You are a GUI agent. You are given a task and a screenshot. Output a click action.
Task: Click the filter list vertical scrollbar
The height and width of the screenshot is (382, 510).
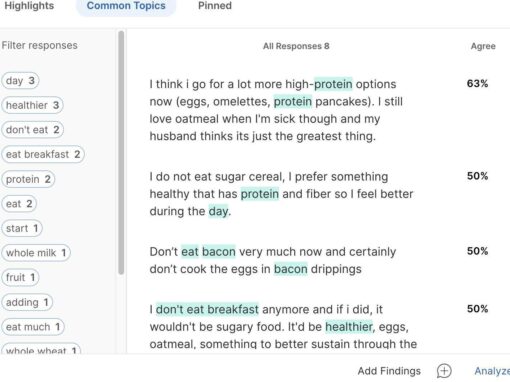click(121, 153)
